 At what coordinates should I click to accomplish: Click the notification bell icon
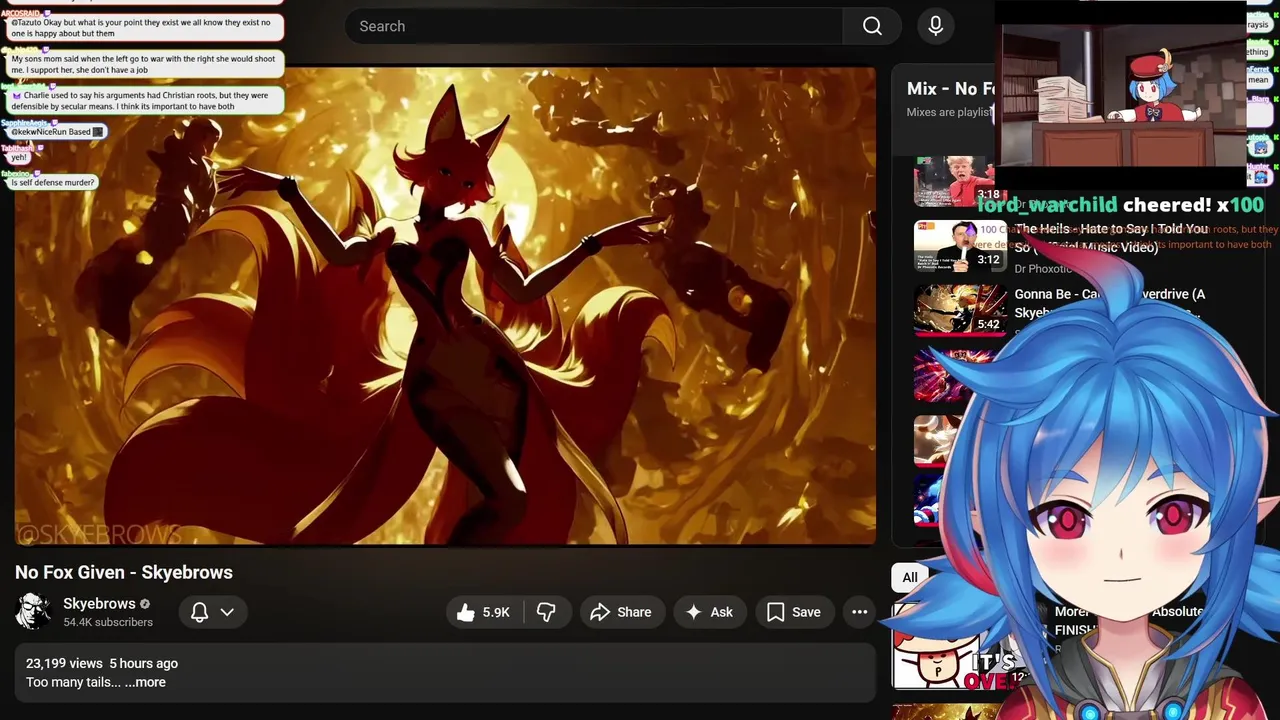199,612
